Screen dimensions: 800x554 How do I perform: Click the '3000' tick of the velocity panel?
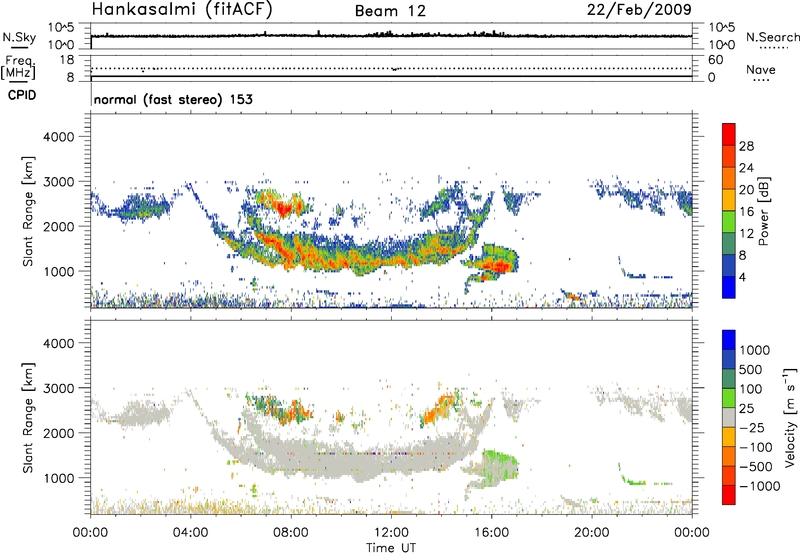click(59, 388)
